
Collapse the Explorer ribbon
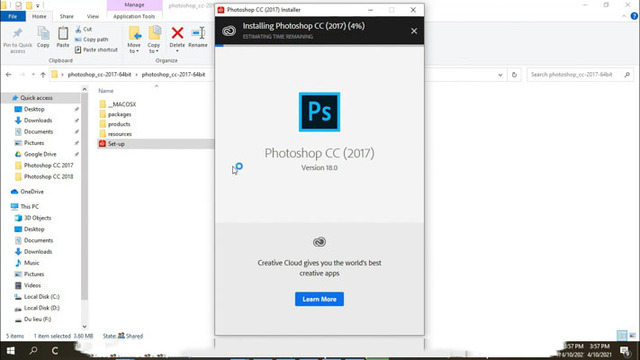click(624, 16)
